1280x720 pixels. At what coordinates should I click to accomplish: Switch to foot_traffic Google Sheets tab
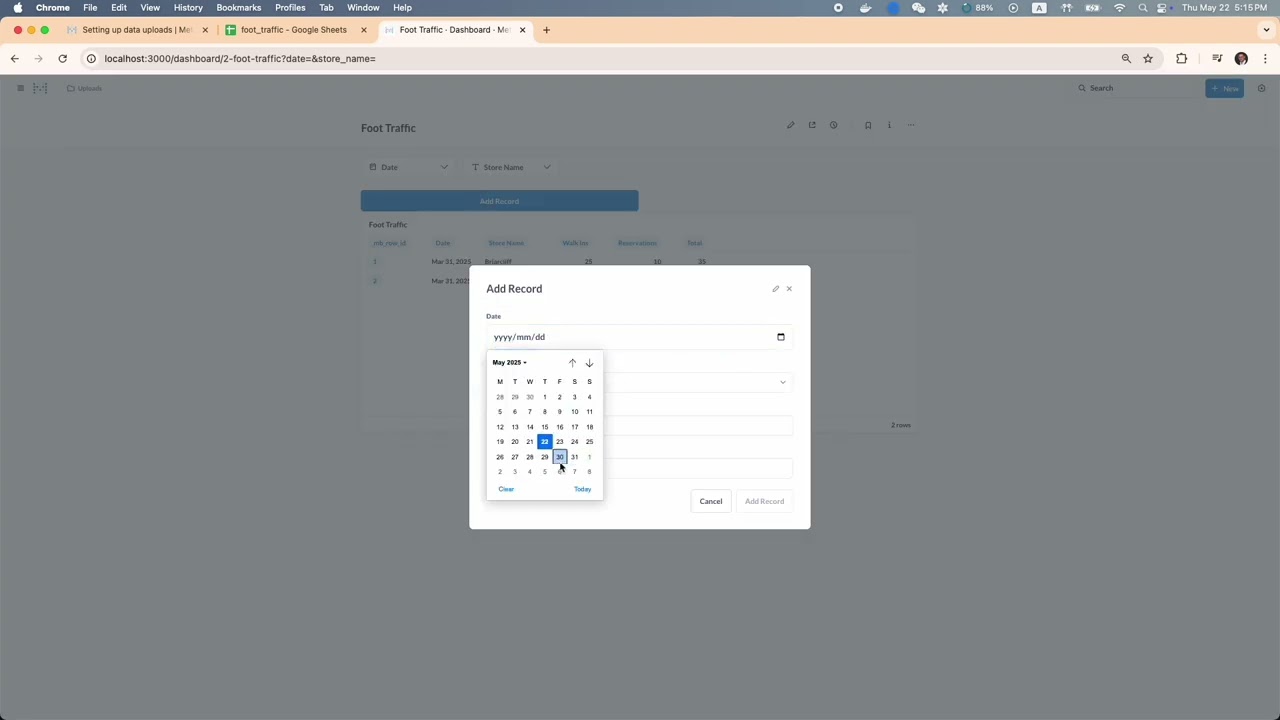click(293, 30)
